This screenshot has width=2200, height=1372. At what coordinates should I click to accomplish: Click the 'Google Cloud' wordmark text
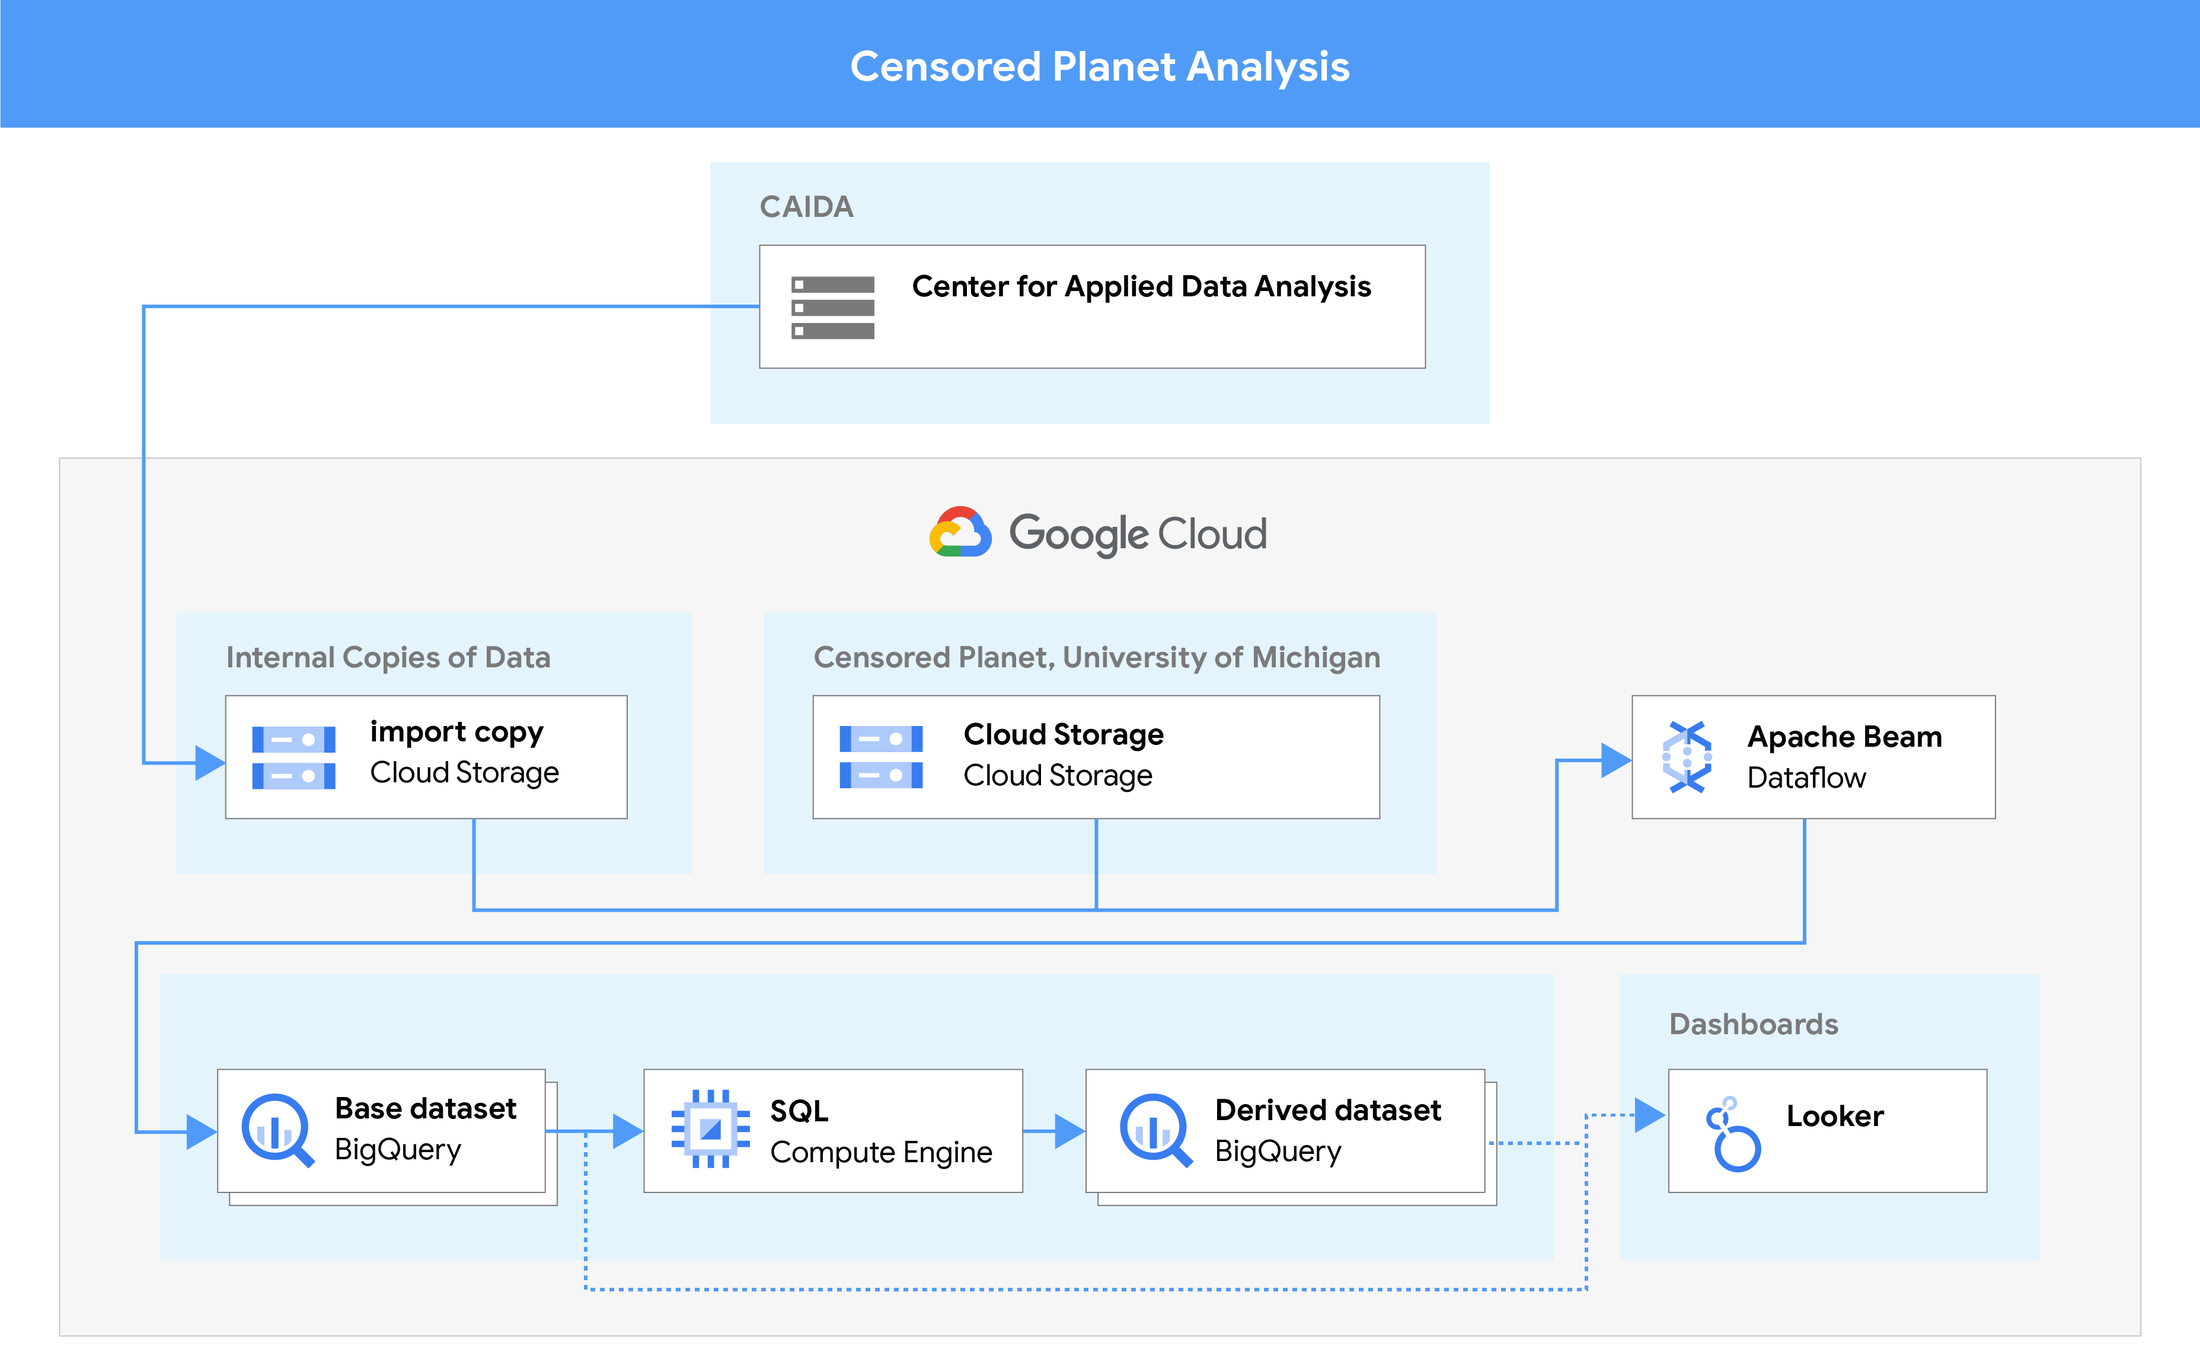click(1138, 534)
